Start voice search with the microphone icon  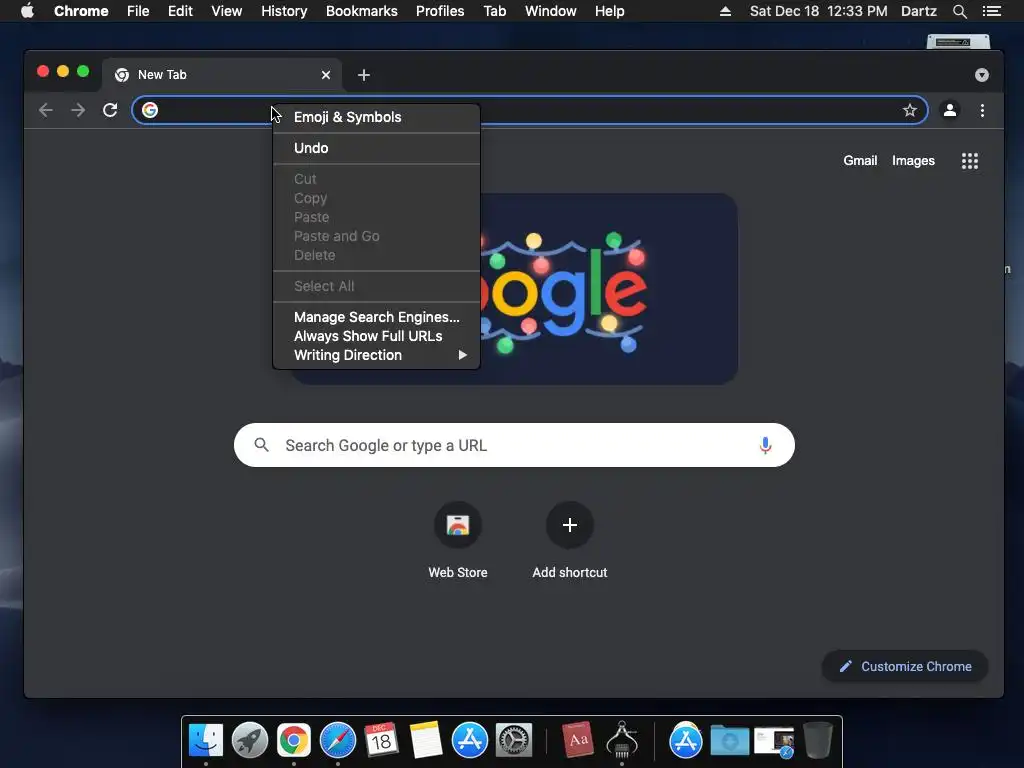pyautogui.click(x=765, y=445)
